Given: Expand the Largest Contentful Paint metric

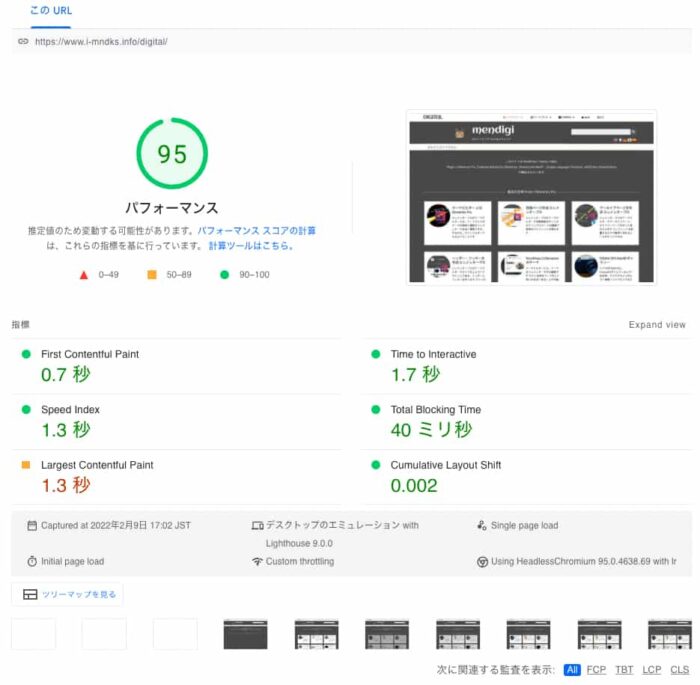Looking at the screenshot, I should [x=177, y=477].
